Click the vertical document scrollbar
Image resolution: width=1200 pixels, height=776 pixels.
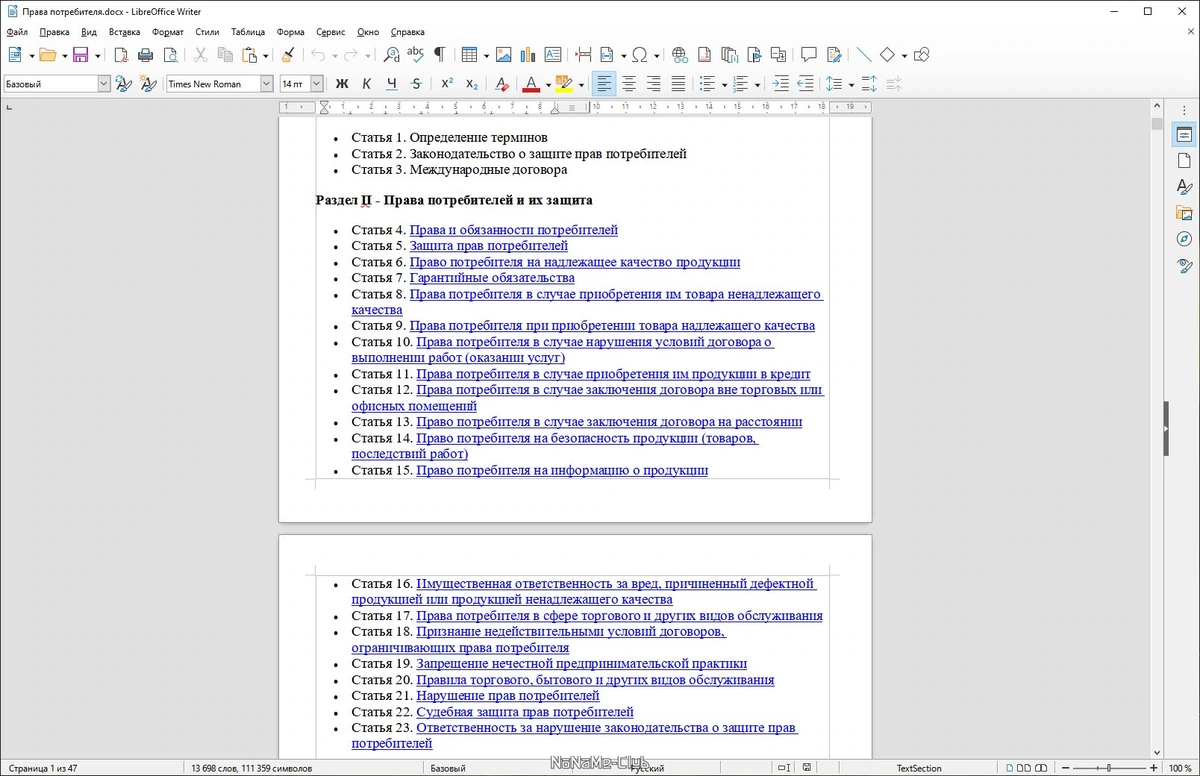coord(1157,430)
